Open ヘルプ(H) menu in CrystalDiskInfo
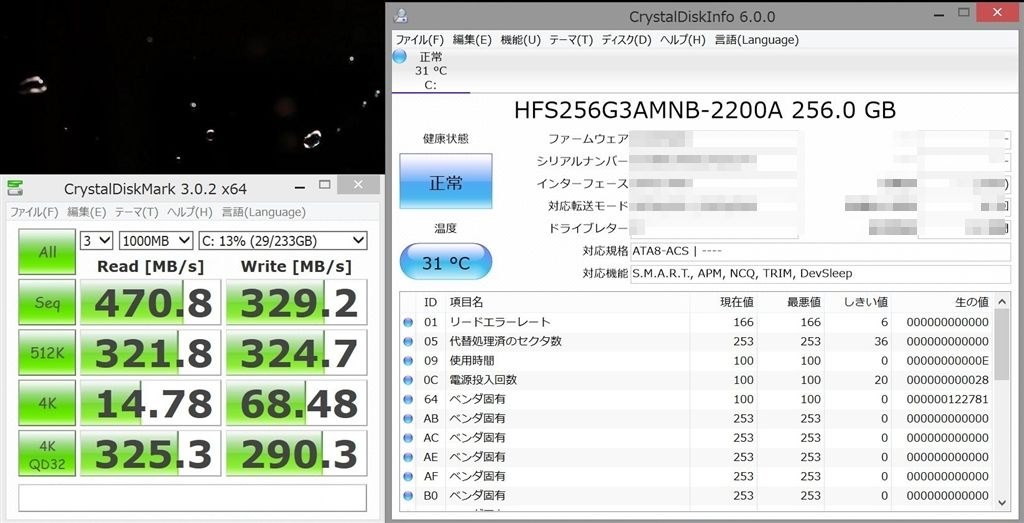The image size is (1024, 523). [x=682, y=40]
